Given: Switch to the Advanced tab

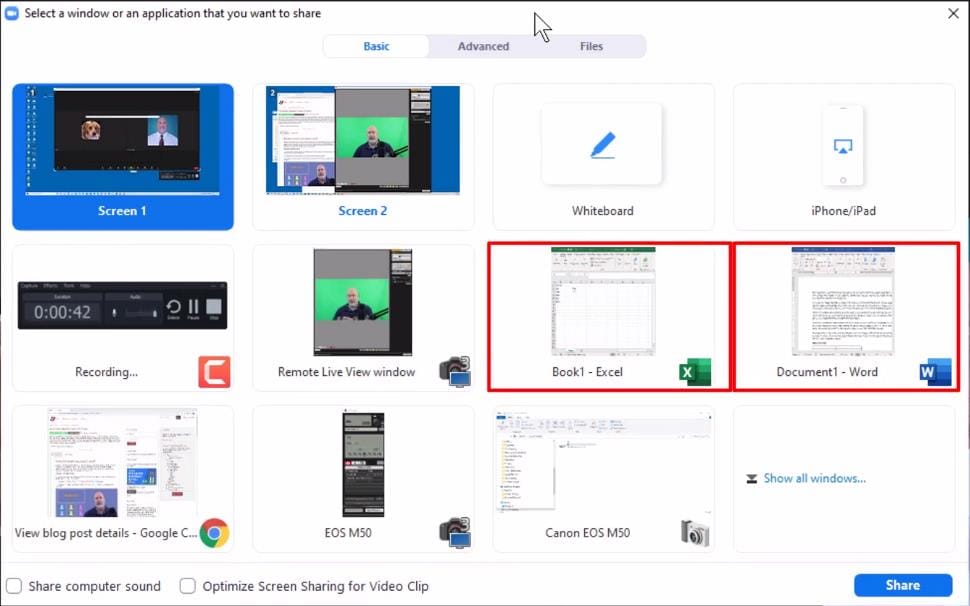Looking at the screenshot, I should [x=483, y=46].
